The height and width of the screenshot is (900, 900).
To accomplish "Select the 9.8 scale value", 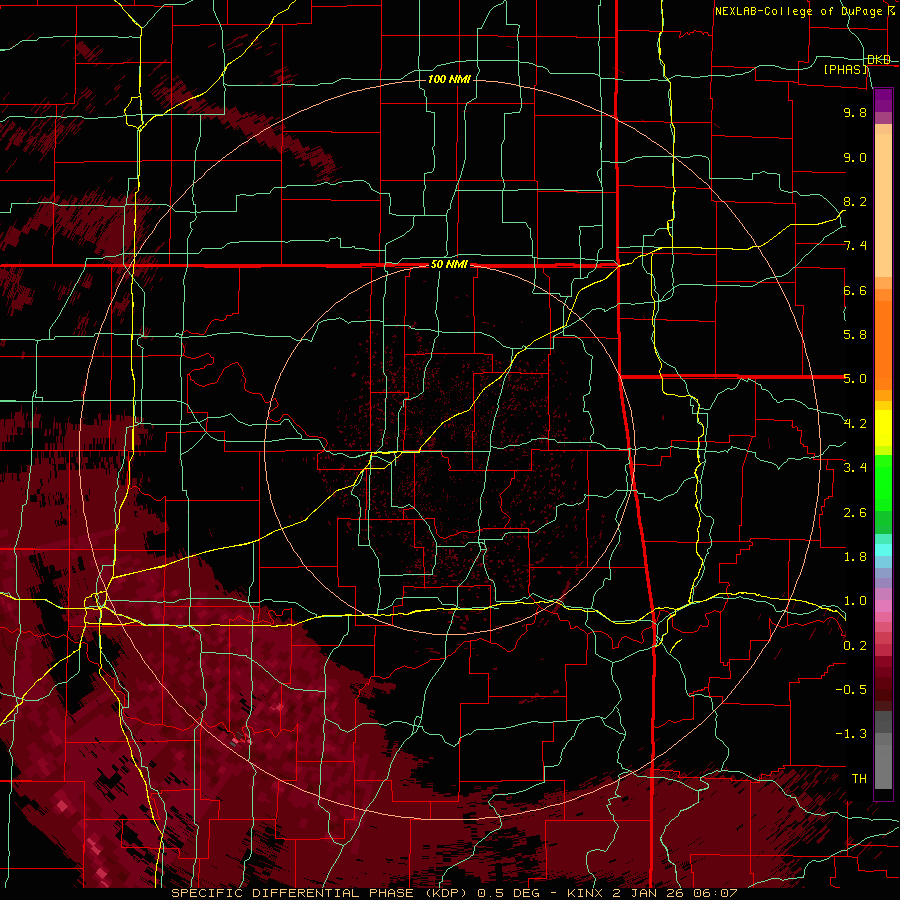I will (x=855, y=113).
